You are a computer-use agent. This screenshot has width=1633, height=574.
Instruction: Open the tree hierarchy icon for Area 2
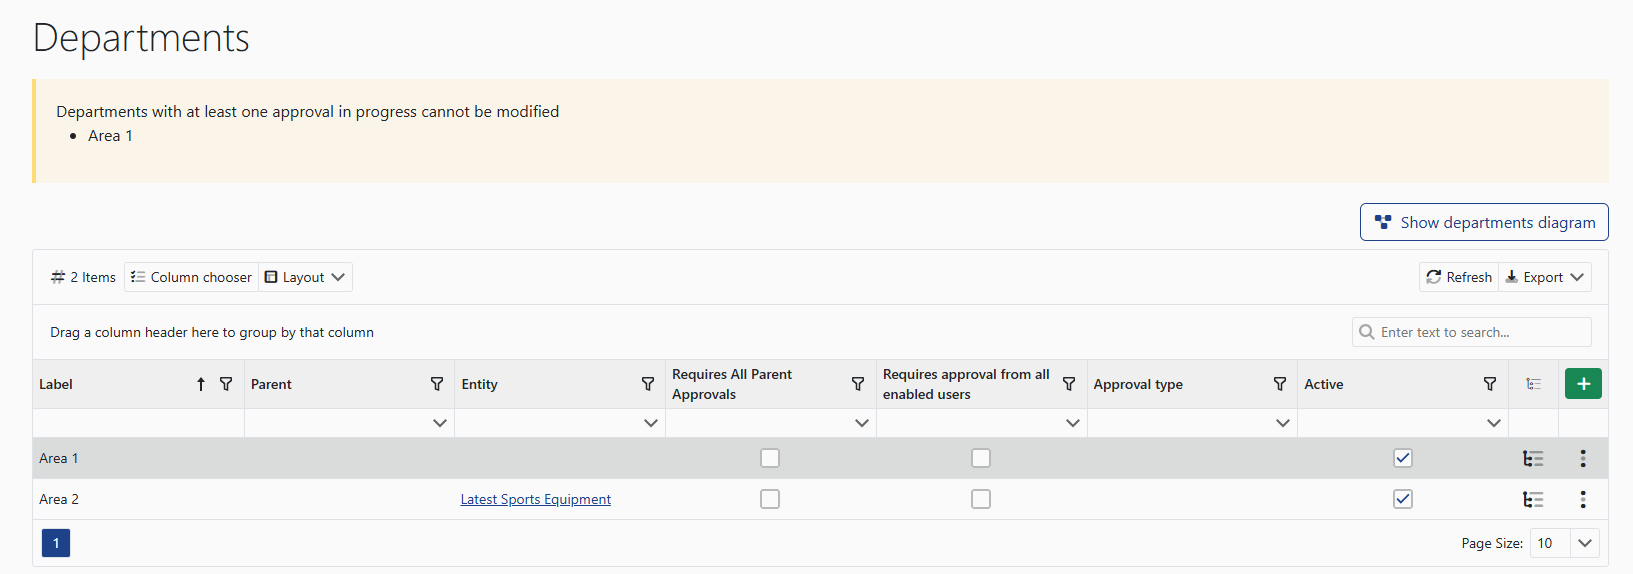point(1533,499)
